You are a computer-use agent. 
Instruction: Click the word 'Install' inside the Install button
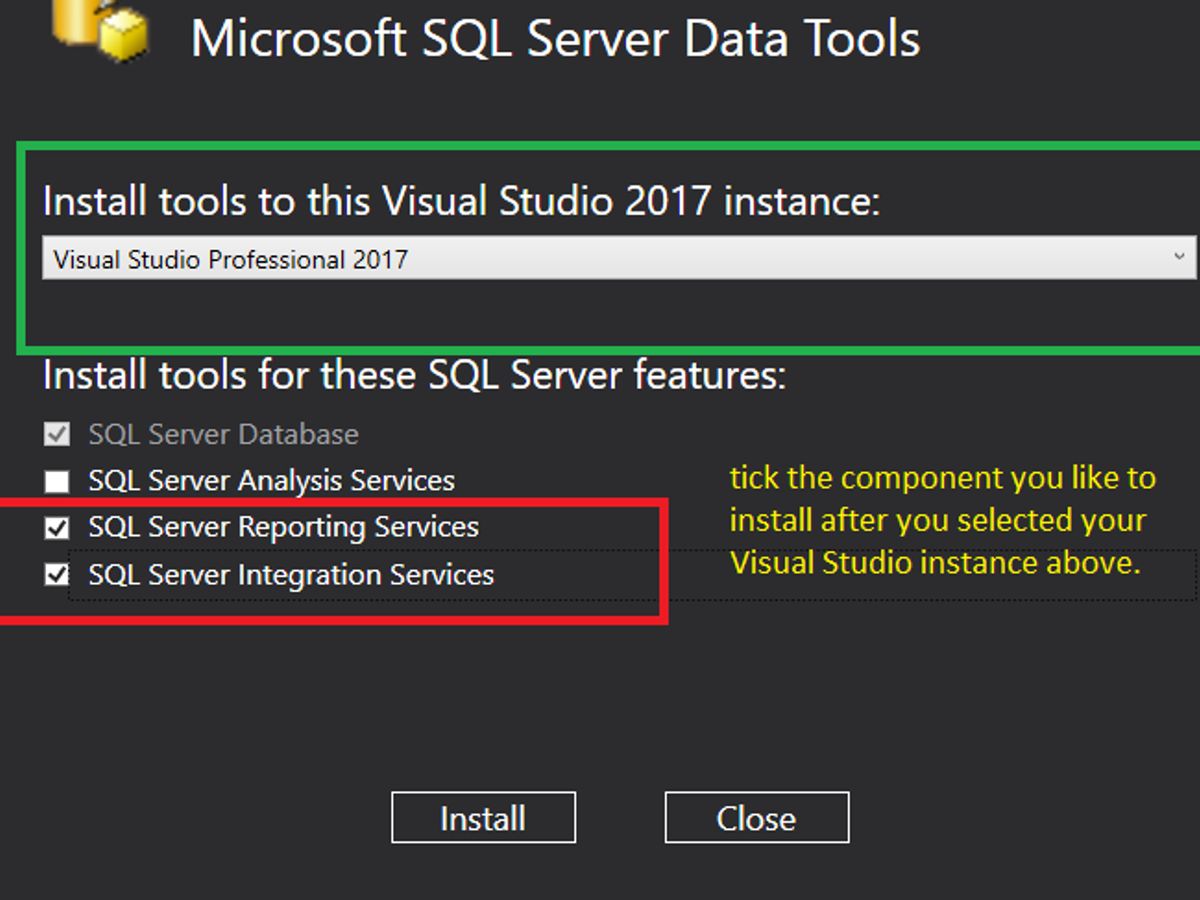(483, 819)
